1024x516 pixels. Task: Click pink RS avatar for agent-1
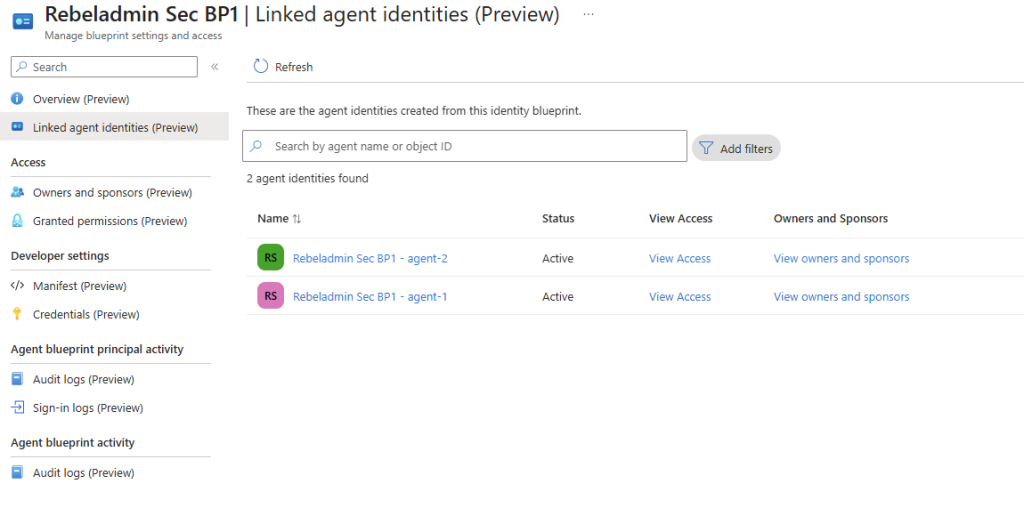(x=270, y=296)
